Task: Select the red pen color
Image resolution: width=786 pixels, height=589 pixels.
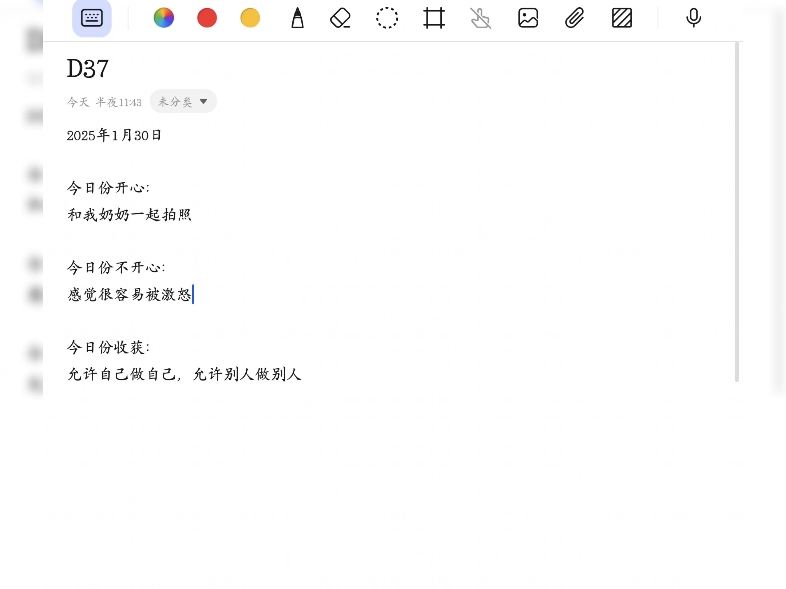Action: click(x=207, y=18)
